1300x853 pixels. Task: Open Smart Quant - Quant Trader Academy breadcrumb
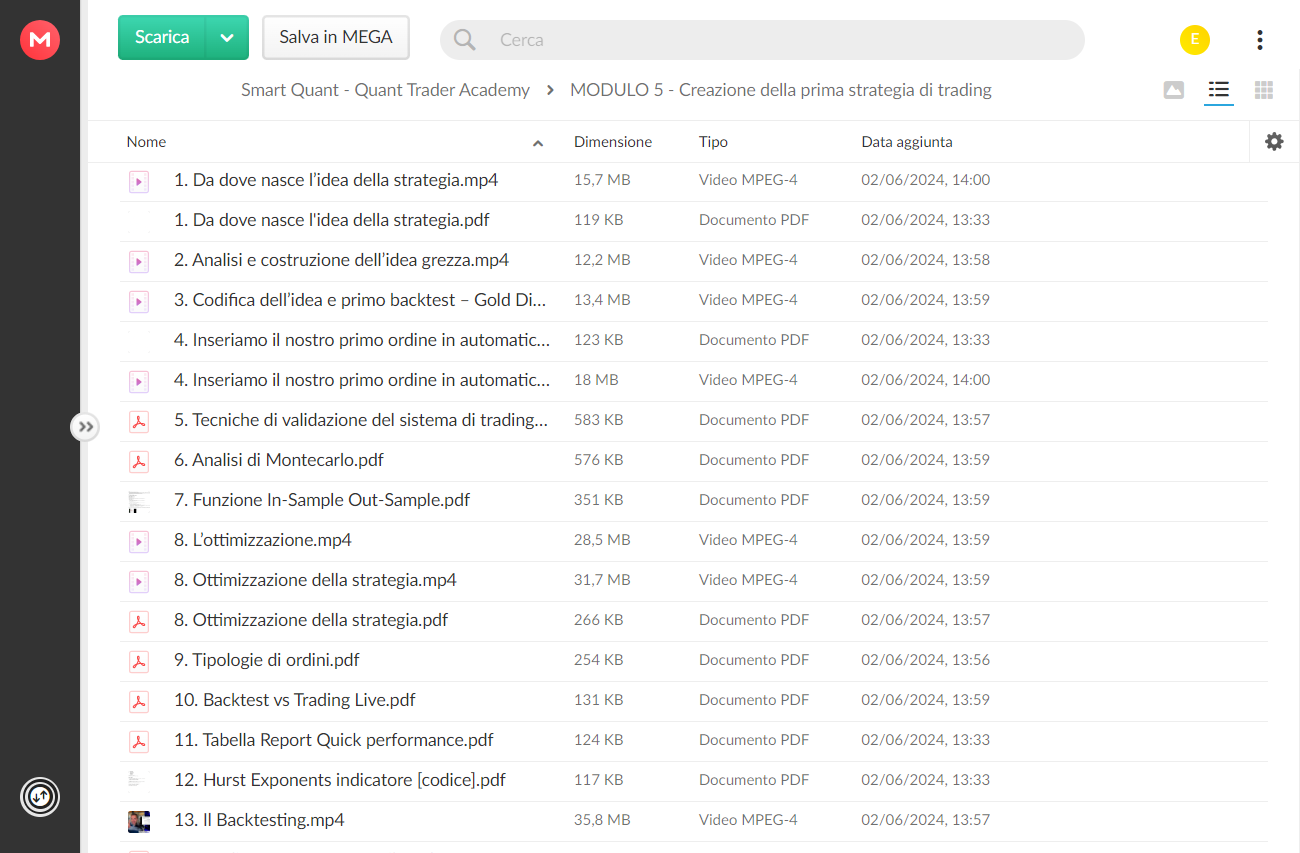[385, 90]
